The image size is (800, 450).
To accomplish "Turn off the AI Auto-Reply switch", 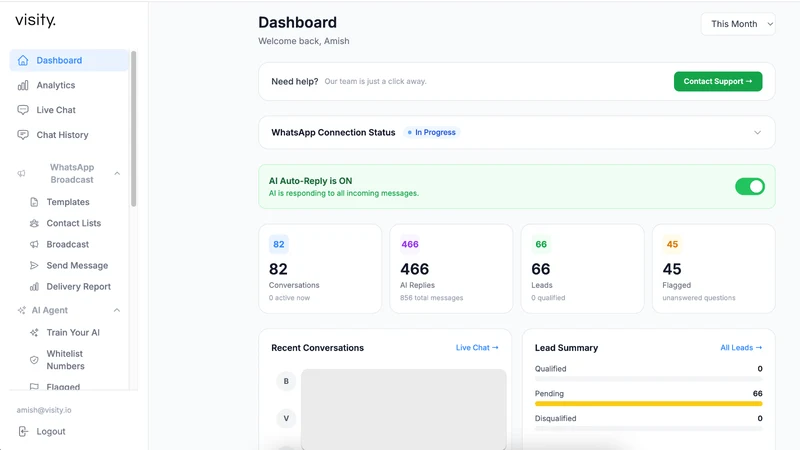I will (x=749, y=187).
